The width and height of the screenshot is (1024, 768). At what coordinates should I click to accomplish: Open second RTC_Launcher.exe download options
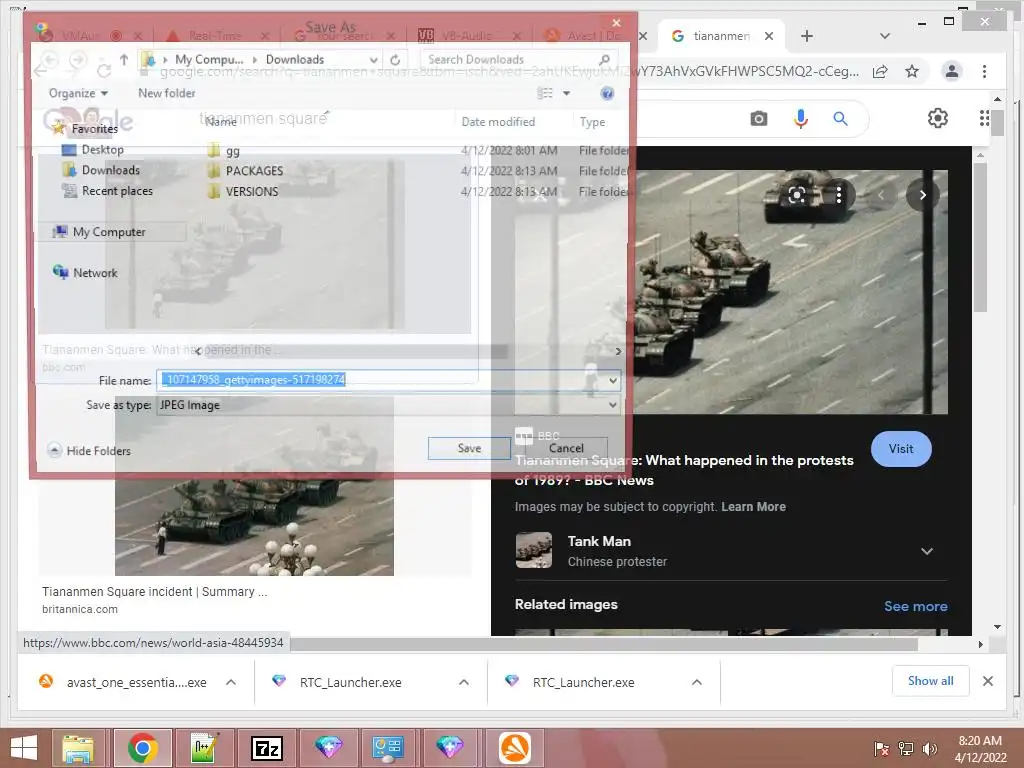(697, 682)
